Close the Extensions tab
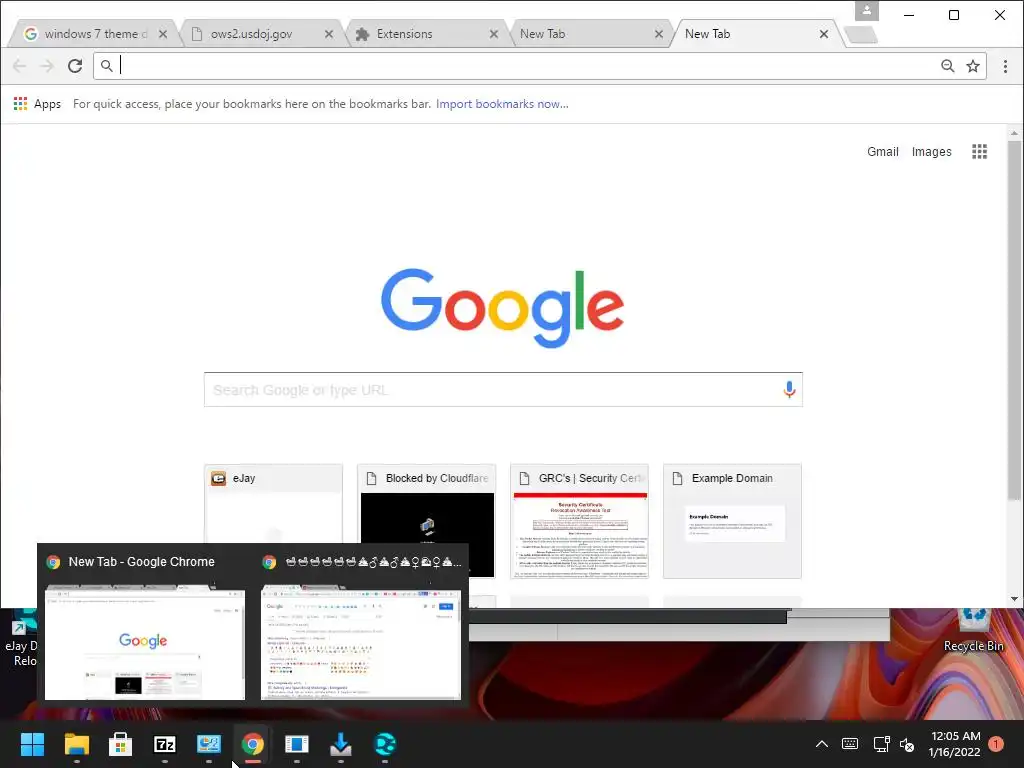This screenshot has width=1024, height=768. coord(494,34)
